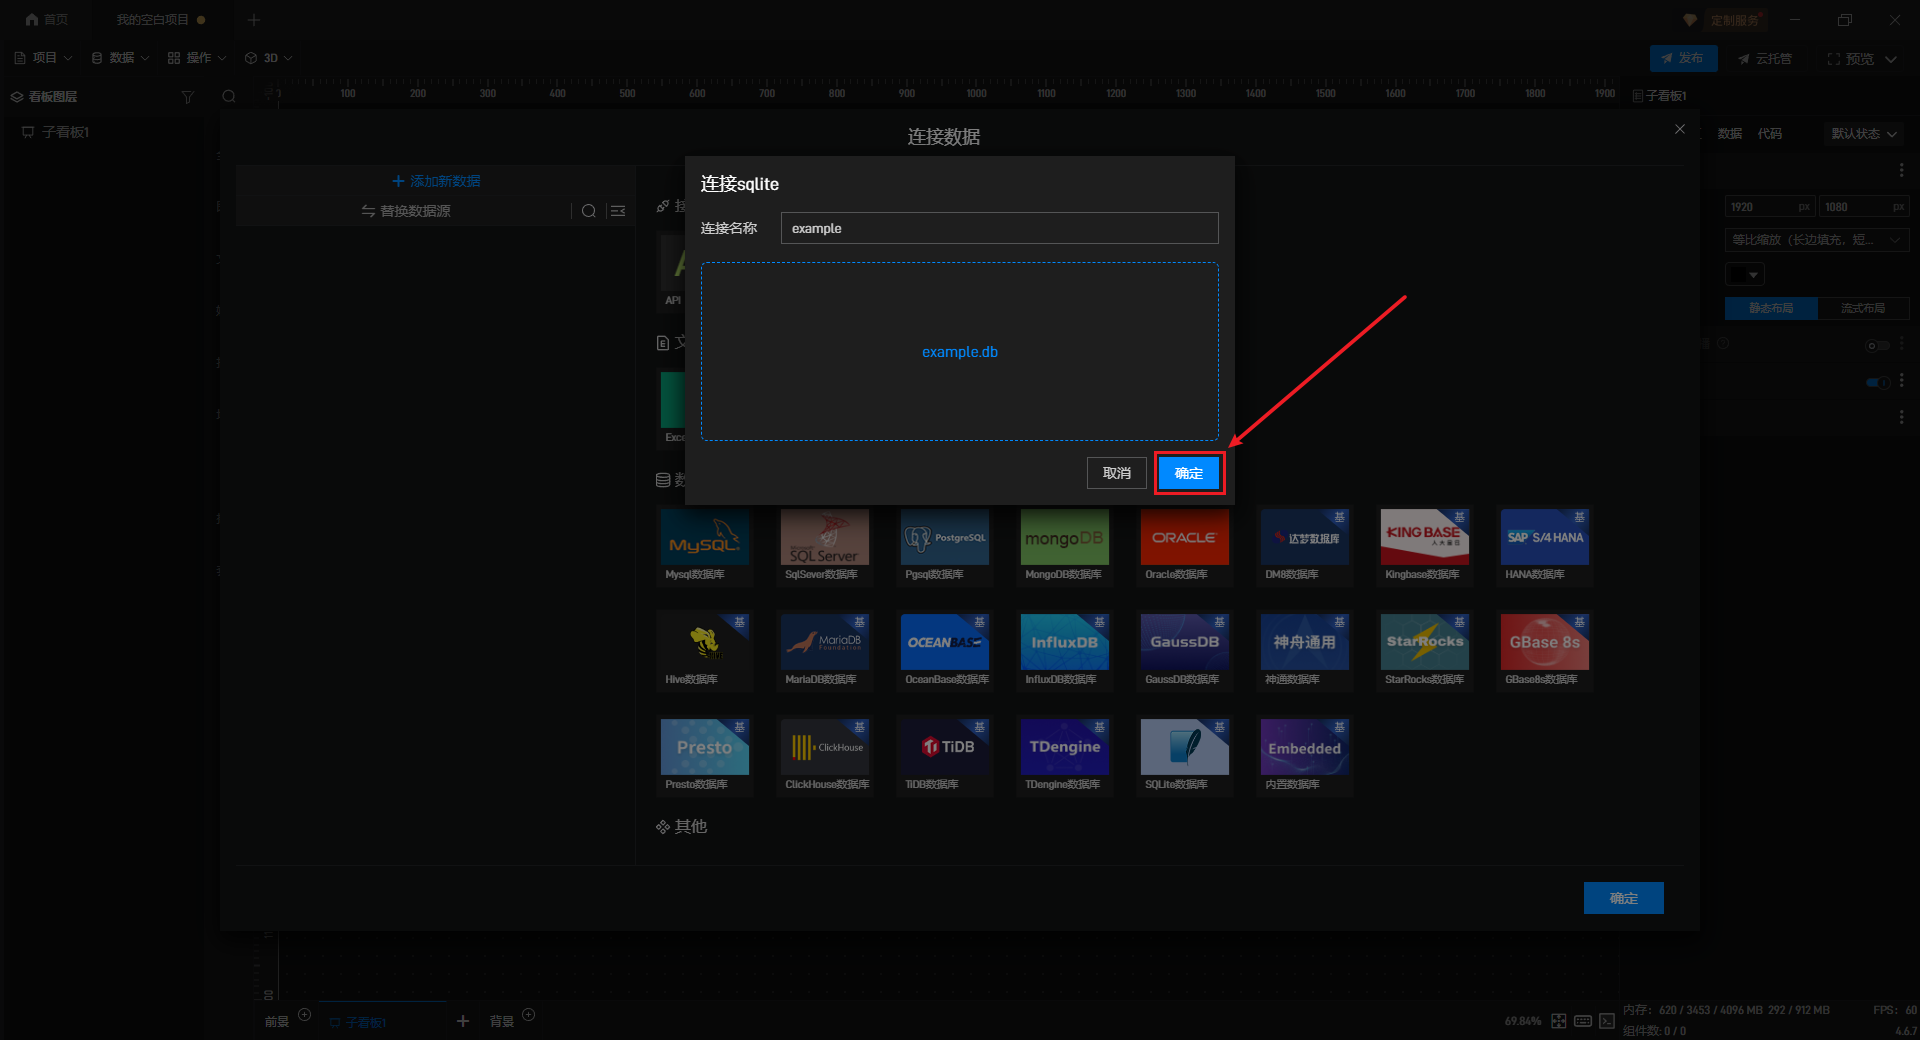Select the ClickHouse database tile

824,747
